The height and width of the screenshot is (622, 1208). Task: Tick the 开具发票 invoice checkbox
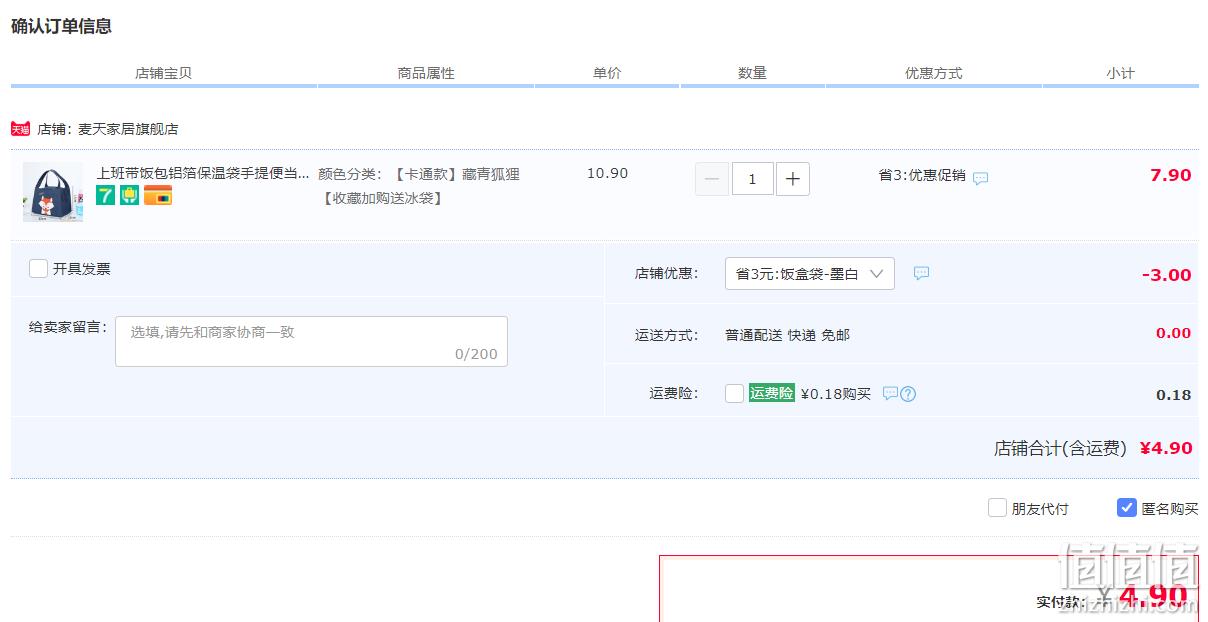[x=38, y=268]
